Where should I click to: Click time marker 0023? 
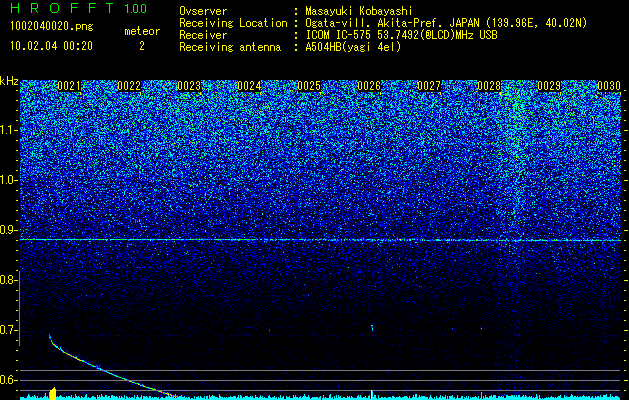pos(189,86)
